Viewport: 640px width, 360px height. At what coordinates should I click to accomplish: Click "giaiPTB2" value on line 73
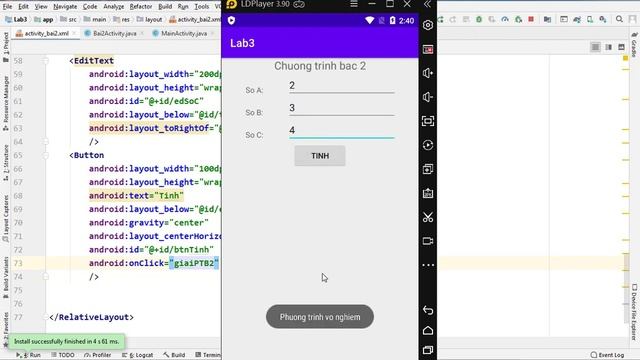click(x=194, y=263)
